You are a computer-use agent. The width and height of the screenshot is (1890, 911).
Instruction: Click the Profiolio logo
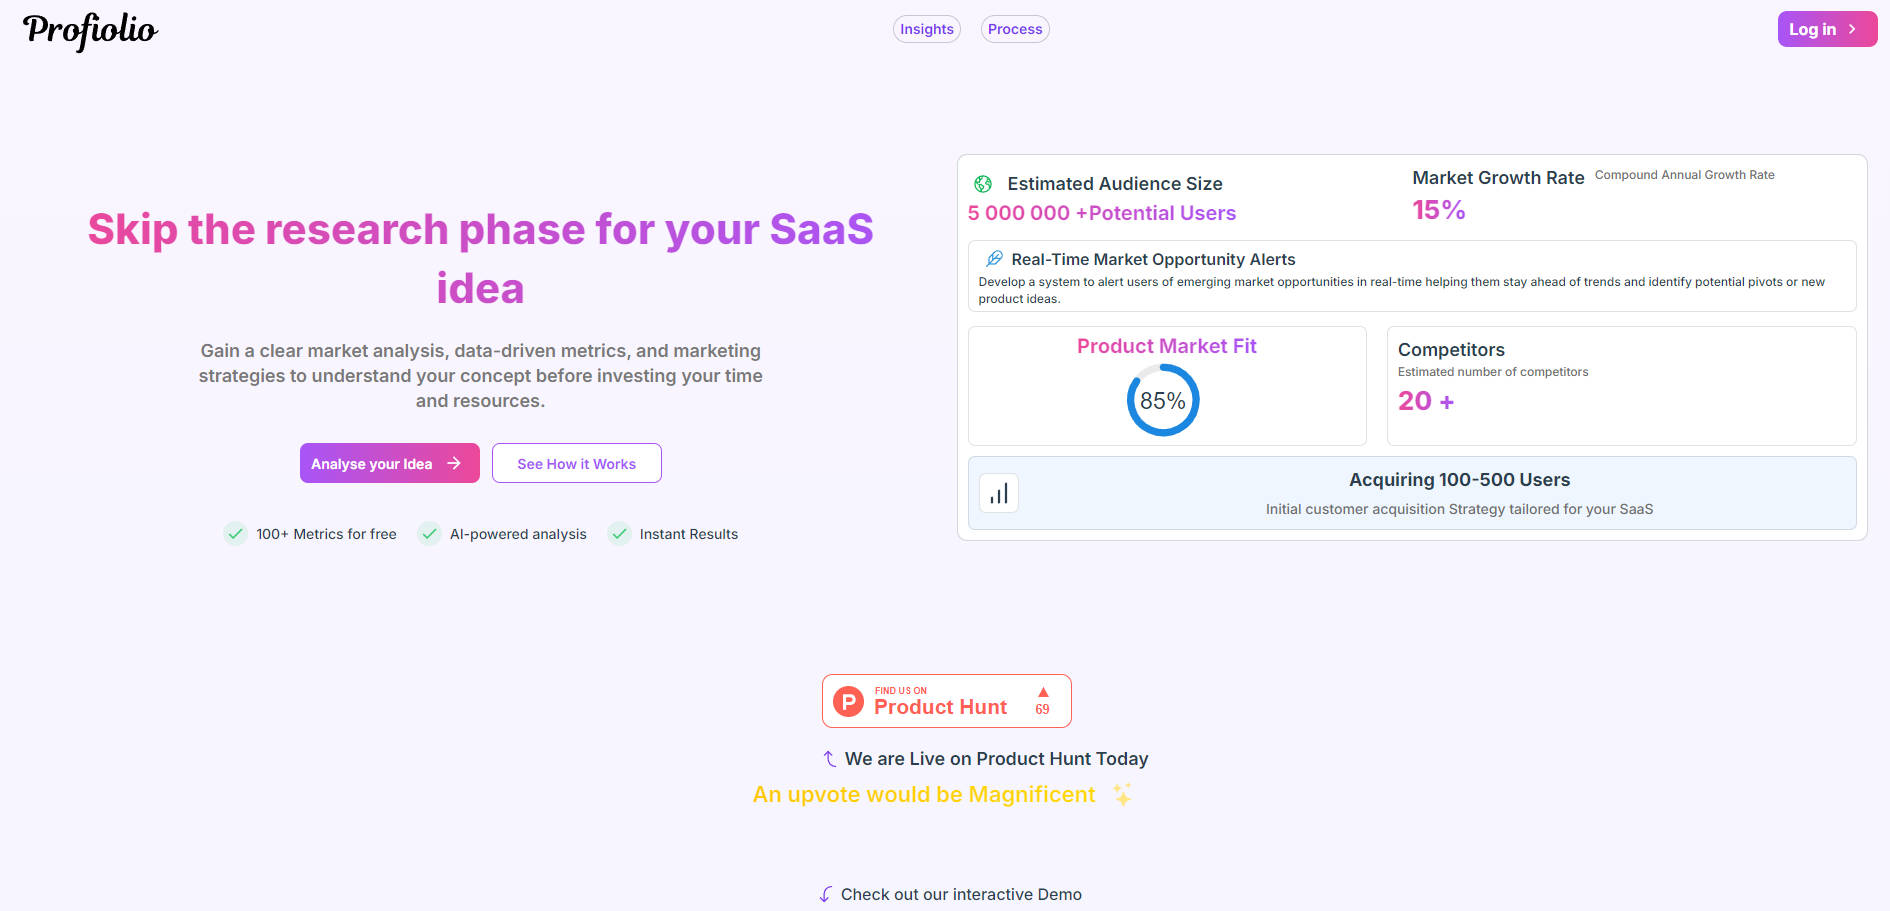coord(90,30)
